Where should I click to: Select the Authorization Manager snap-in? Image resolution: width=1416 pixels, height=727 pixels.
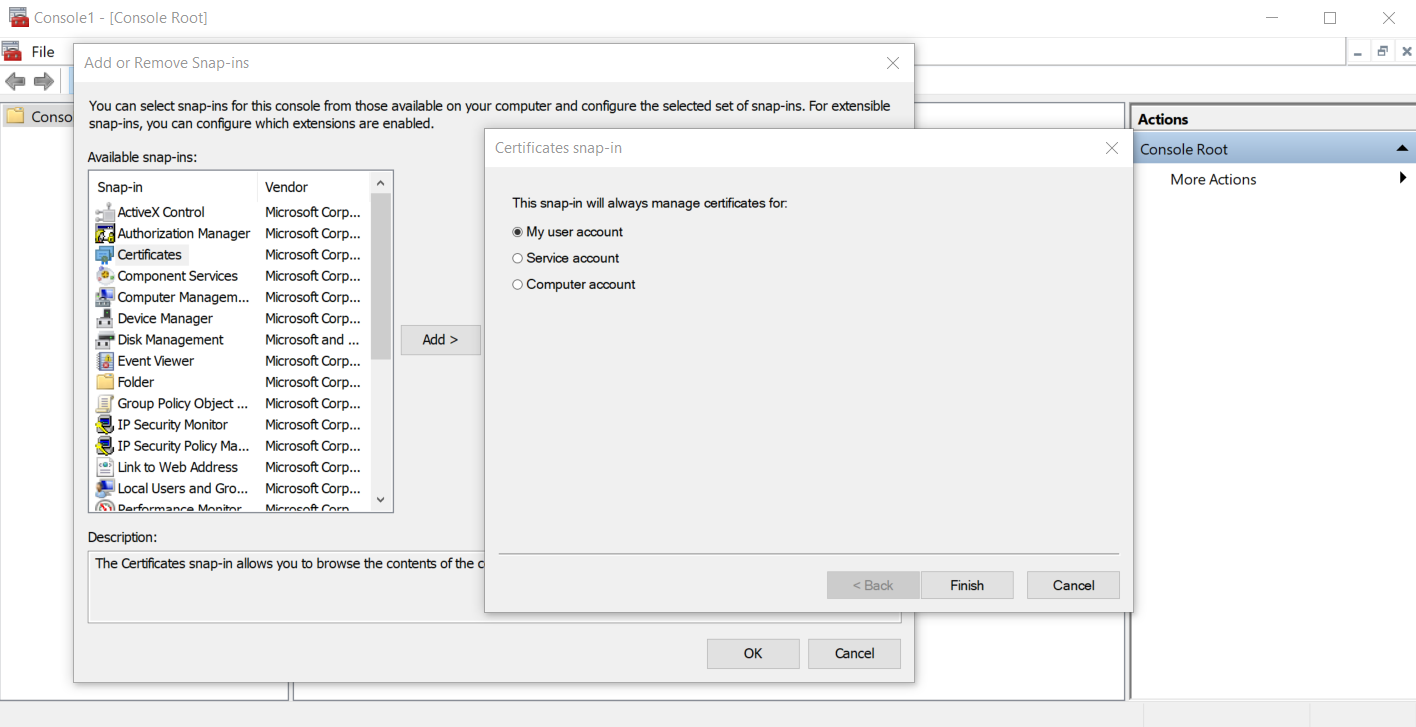click(104, 233)
